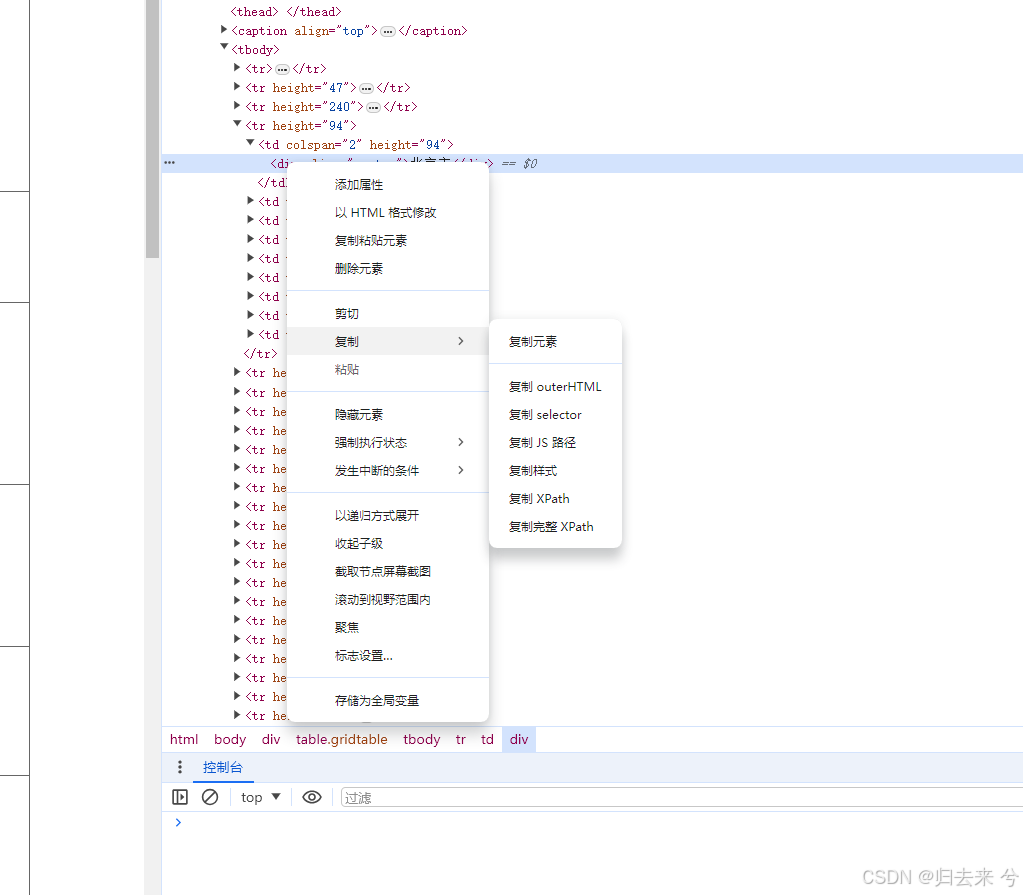The width and height of the screenshot is (1023, 895).
Task: Open the drawer three-dot menu beside 控制台
Action: tap(180, 767)
